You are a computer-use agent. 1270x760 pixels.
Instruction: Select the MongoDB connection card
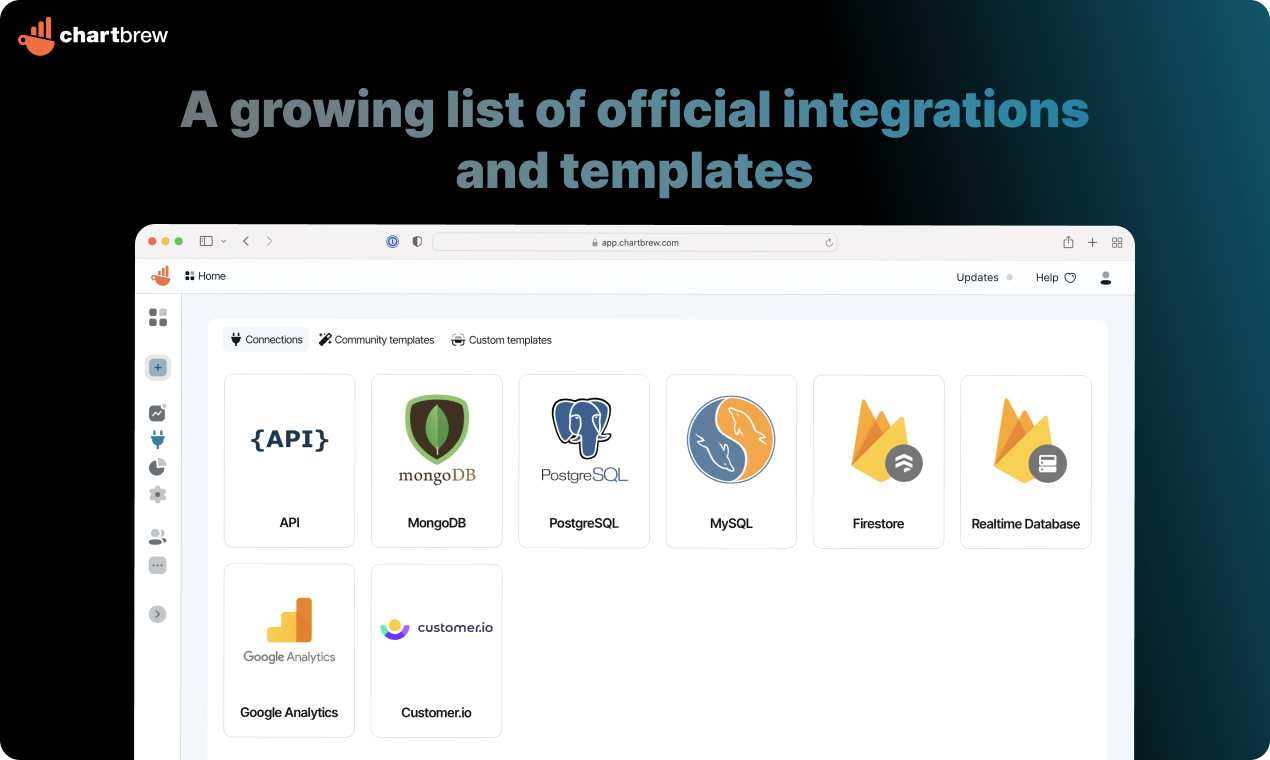(437, 461)
